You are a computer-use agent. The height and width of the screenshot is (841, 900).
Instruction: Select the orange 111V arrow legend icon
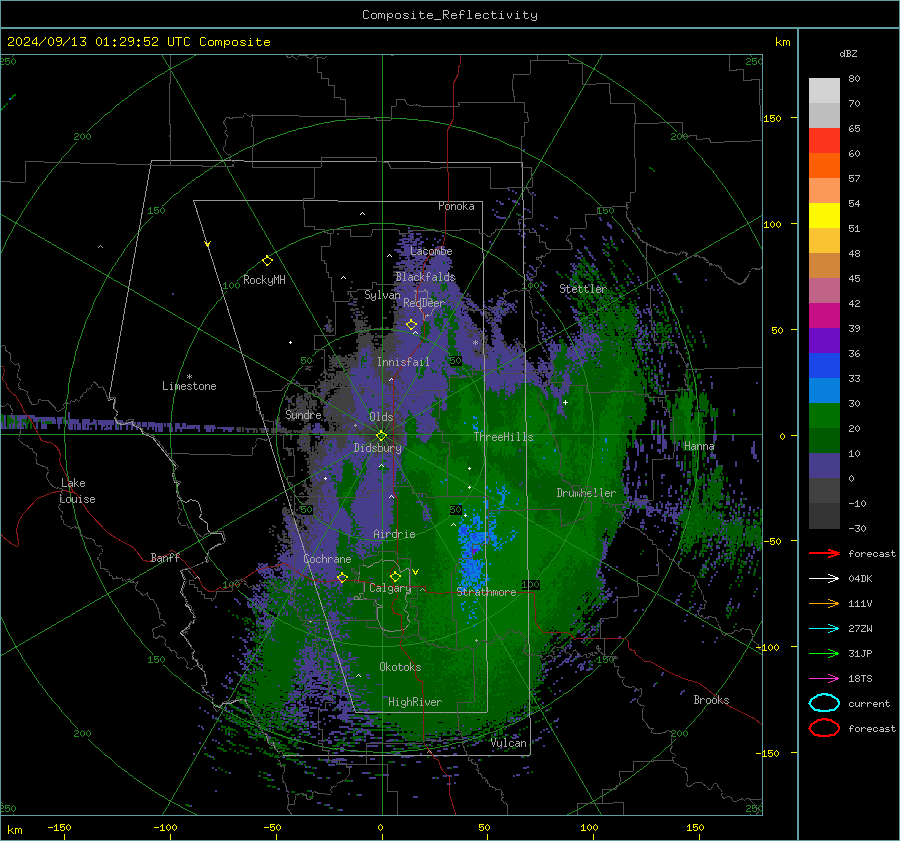824,603
